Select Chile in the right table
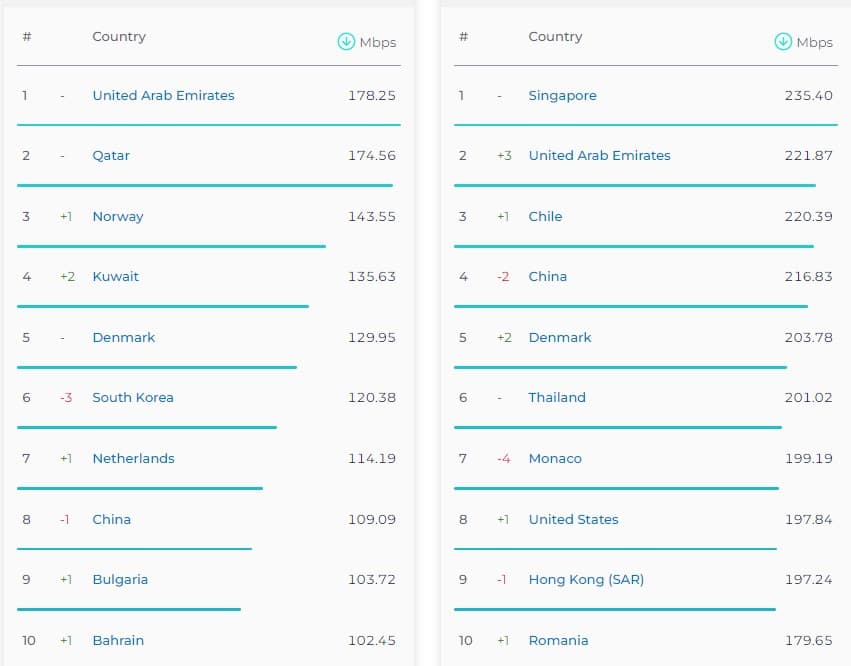 click(545, 217)
